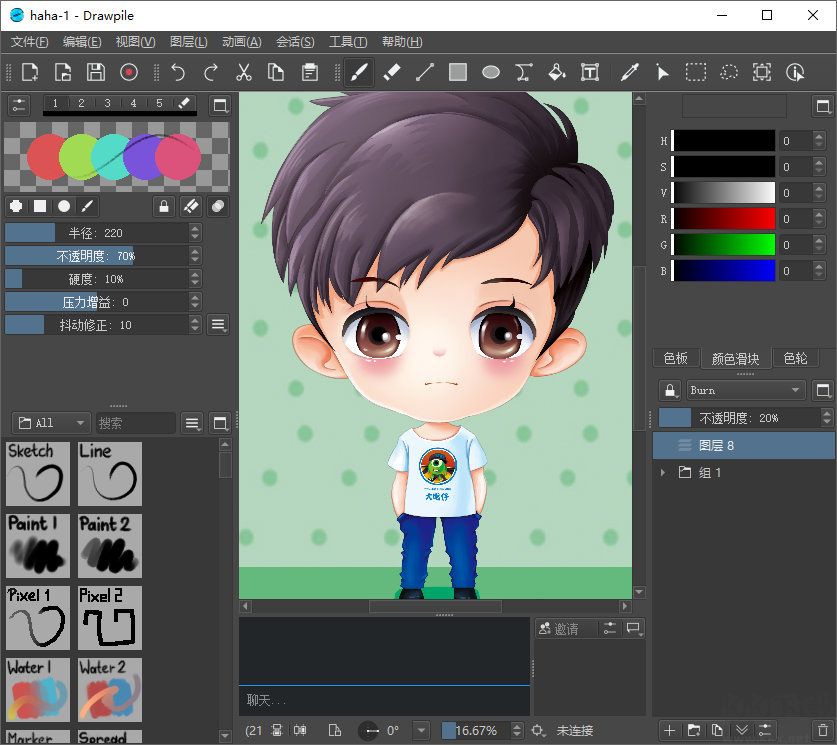Select the Annotation text tool
Screen dimensions: 837x745
[x=591, y=72]
